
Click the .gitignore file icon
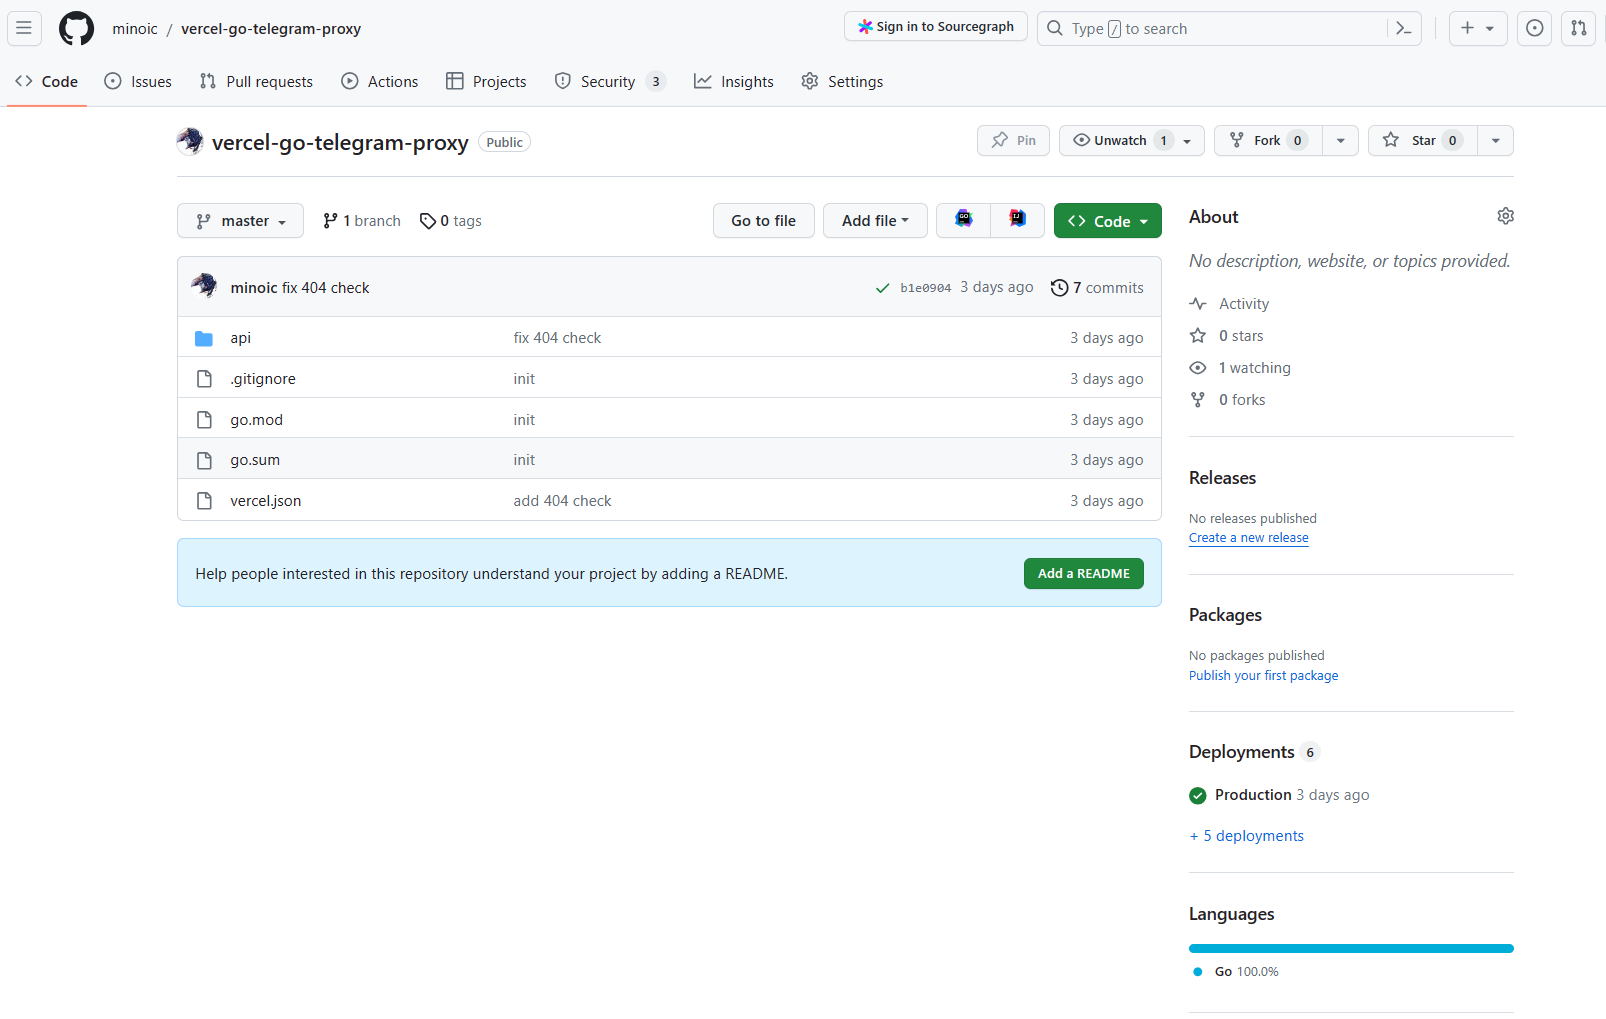pyautogui.click(x=204, y=379)
